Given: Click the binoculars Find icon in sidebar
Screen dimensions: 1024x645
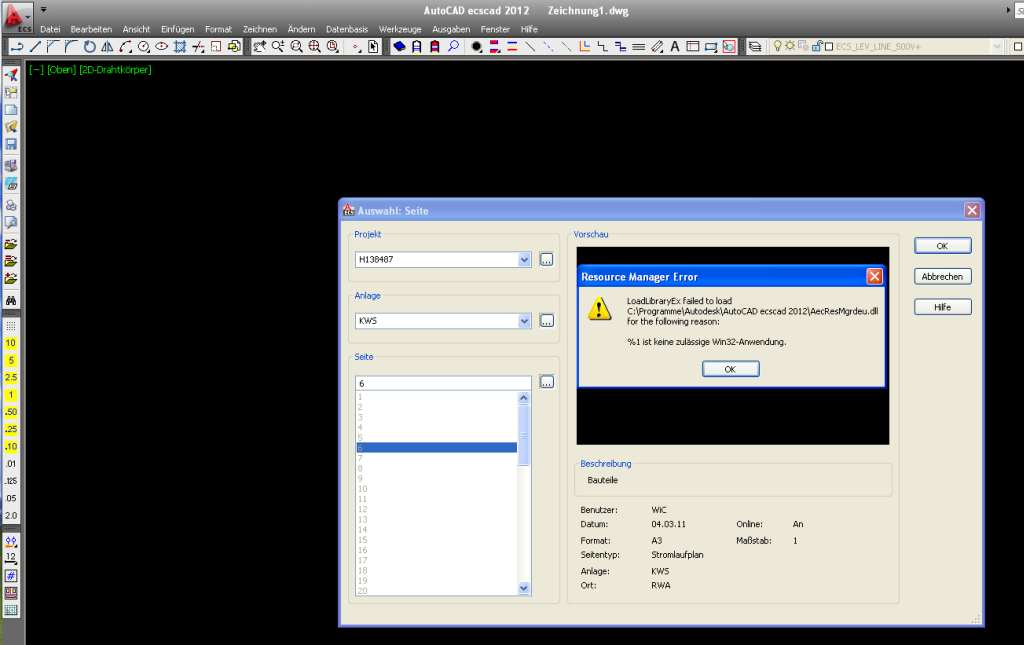Looking at the screenshot, I should (x=11, y=300).
